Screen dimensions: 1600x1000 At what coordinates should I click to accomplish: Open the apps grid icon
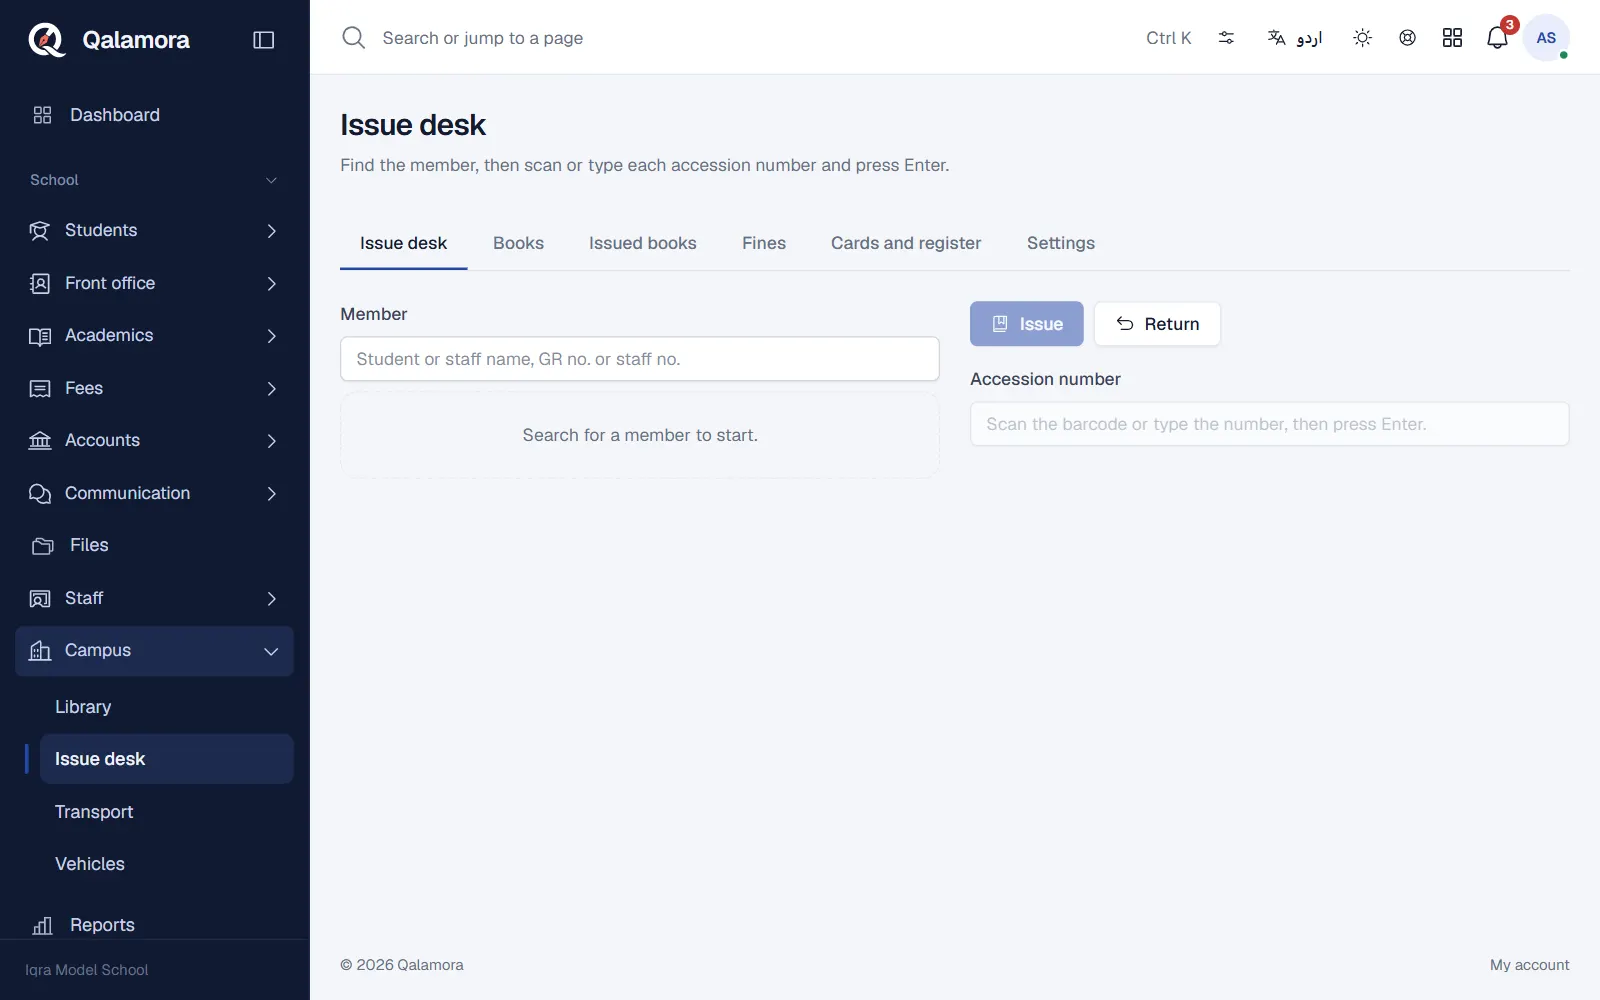click(x=1452, y=38)
